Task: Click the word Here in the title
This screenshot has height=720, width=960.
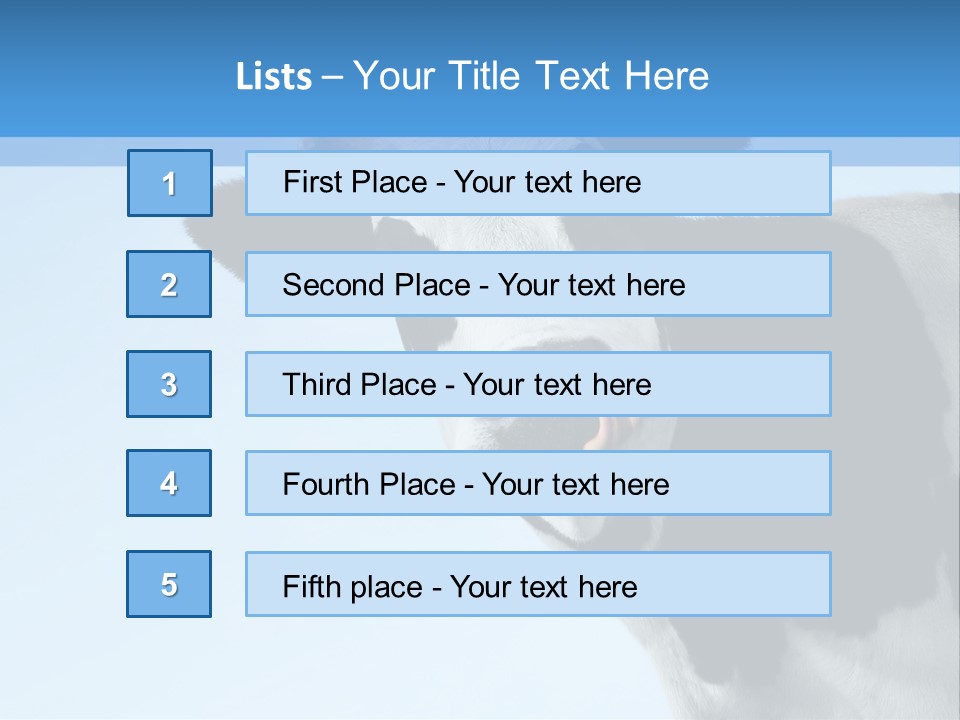Action: (667, 76)
